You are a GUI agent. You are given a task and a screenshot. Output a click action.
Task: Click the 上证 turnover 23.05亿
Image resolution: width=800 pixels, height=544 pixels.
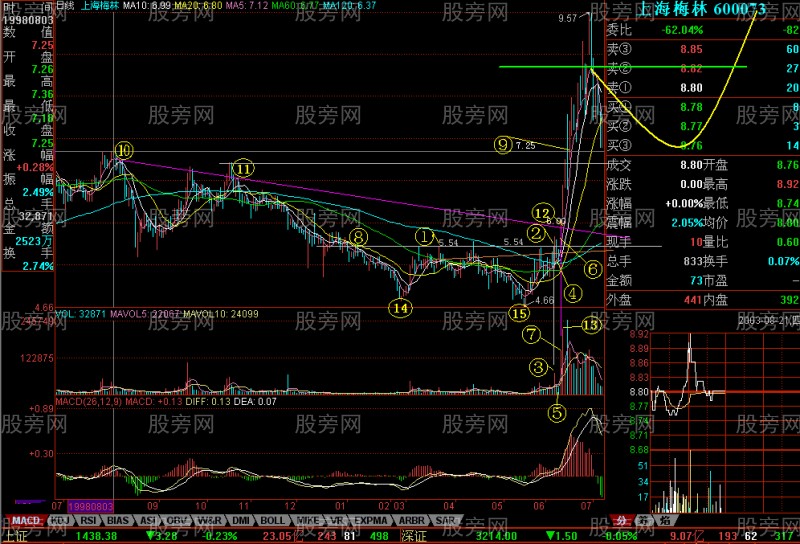[x=283, y=536]
